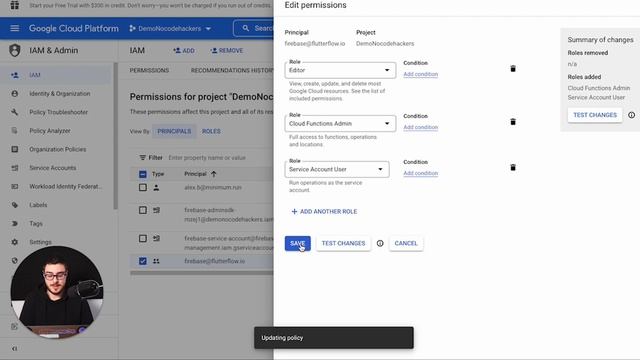Open Service Accounts menu item
This screenshot has height=360, width=640.
tap(53, 168)
